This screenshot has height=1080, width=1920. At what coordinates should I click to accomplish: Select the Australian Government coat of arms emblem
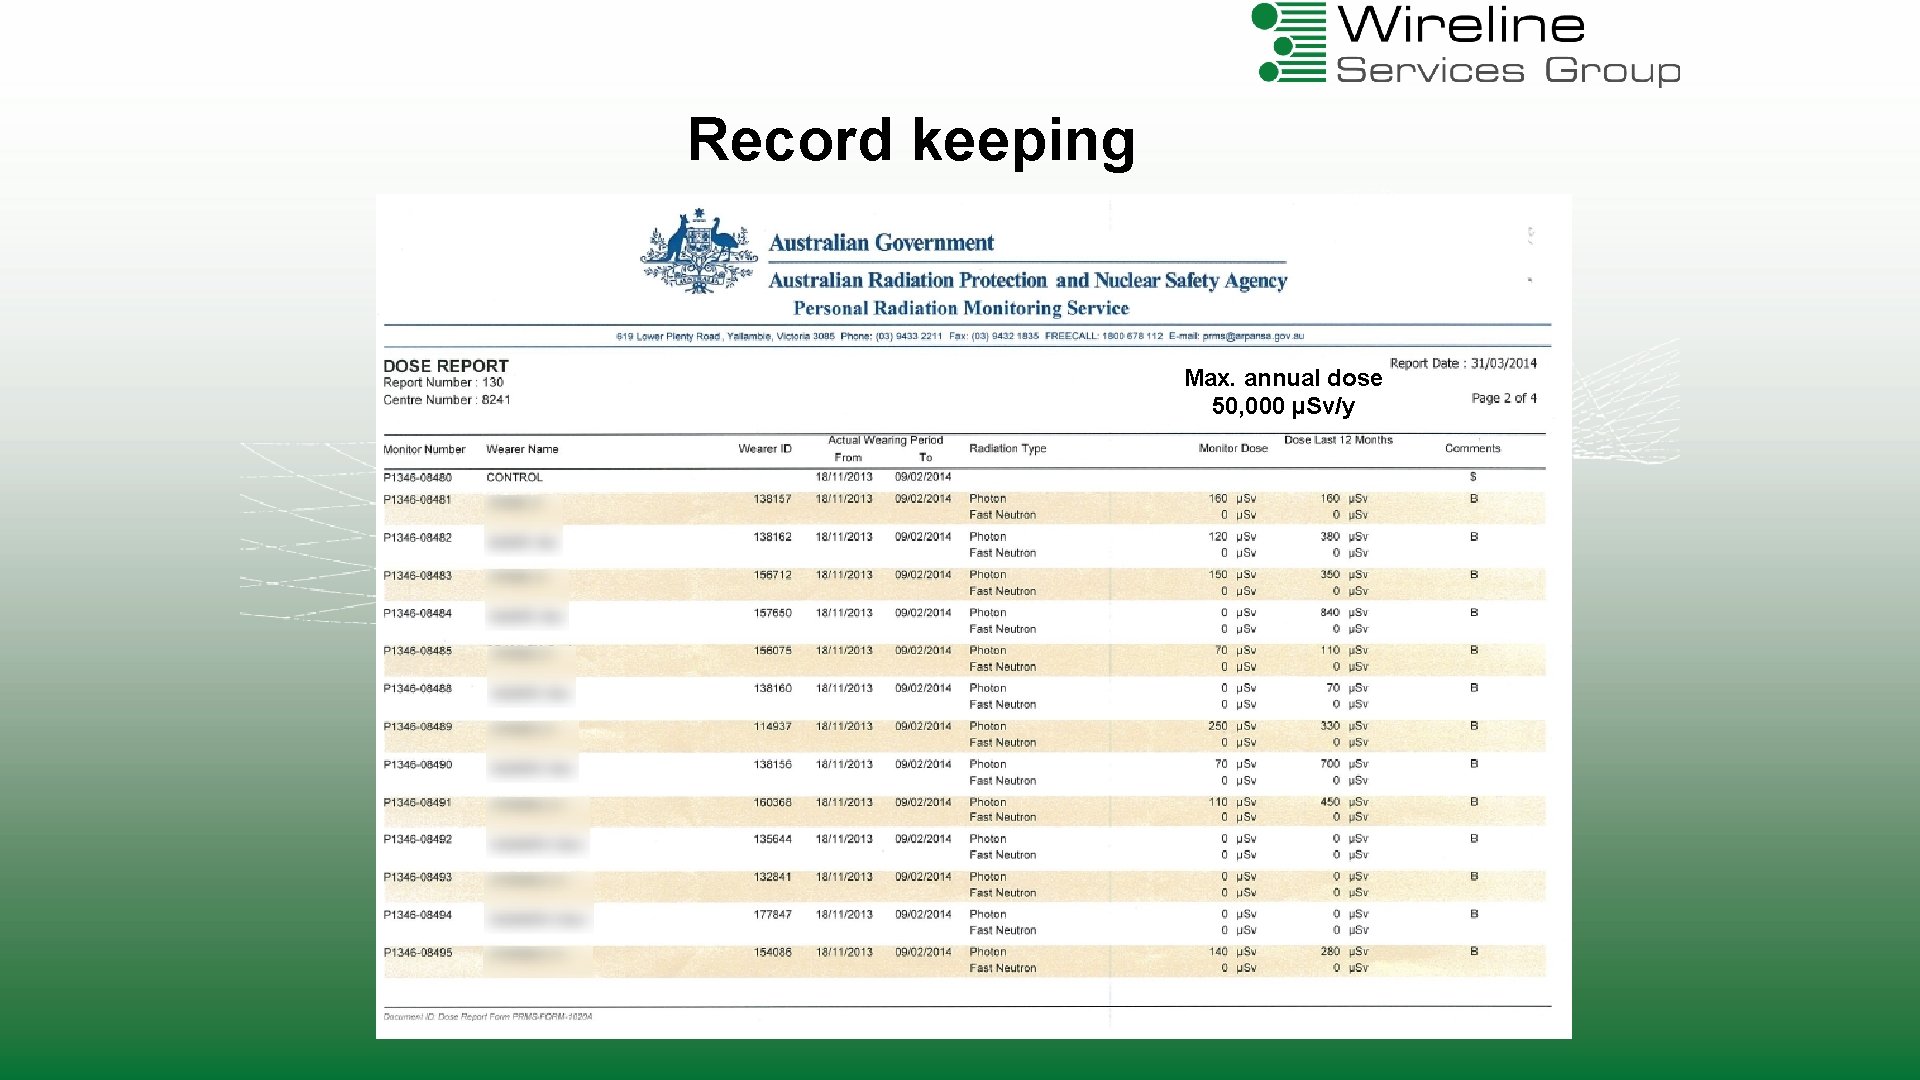pyautogui.click(x=698, y=250)
